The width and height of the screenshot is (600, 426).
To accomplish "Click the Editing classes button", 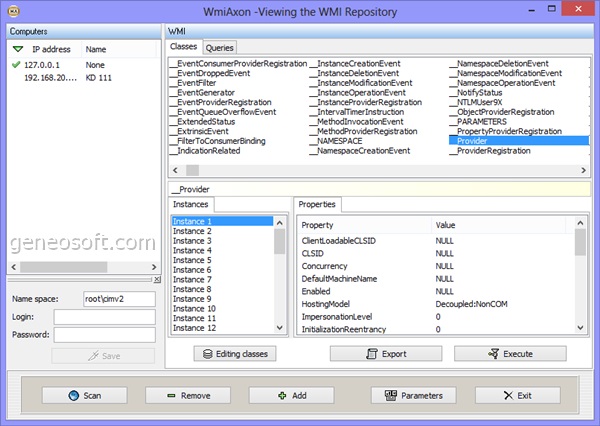I will 235,354.
